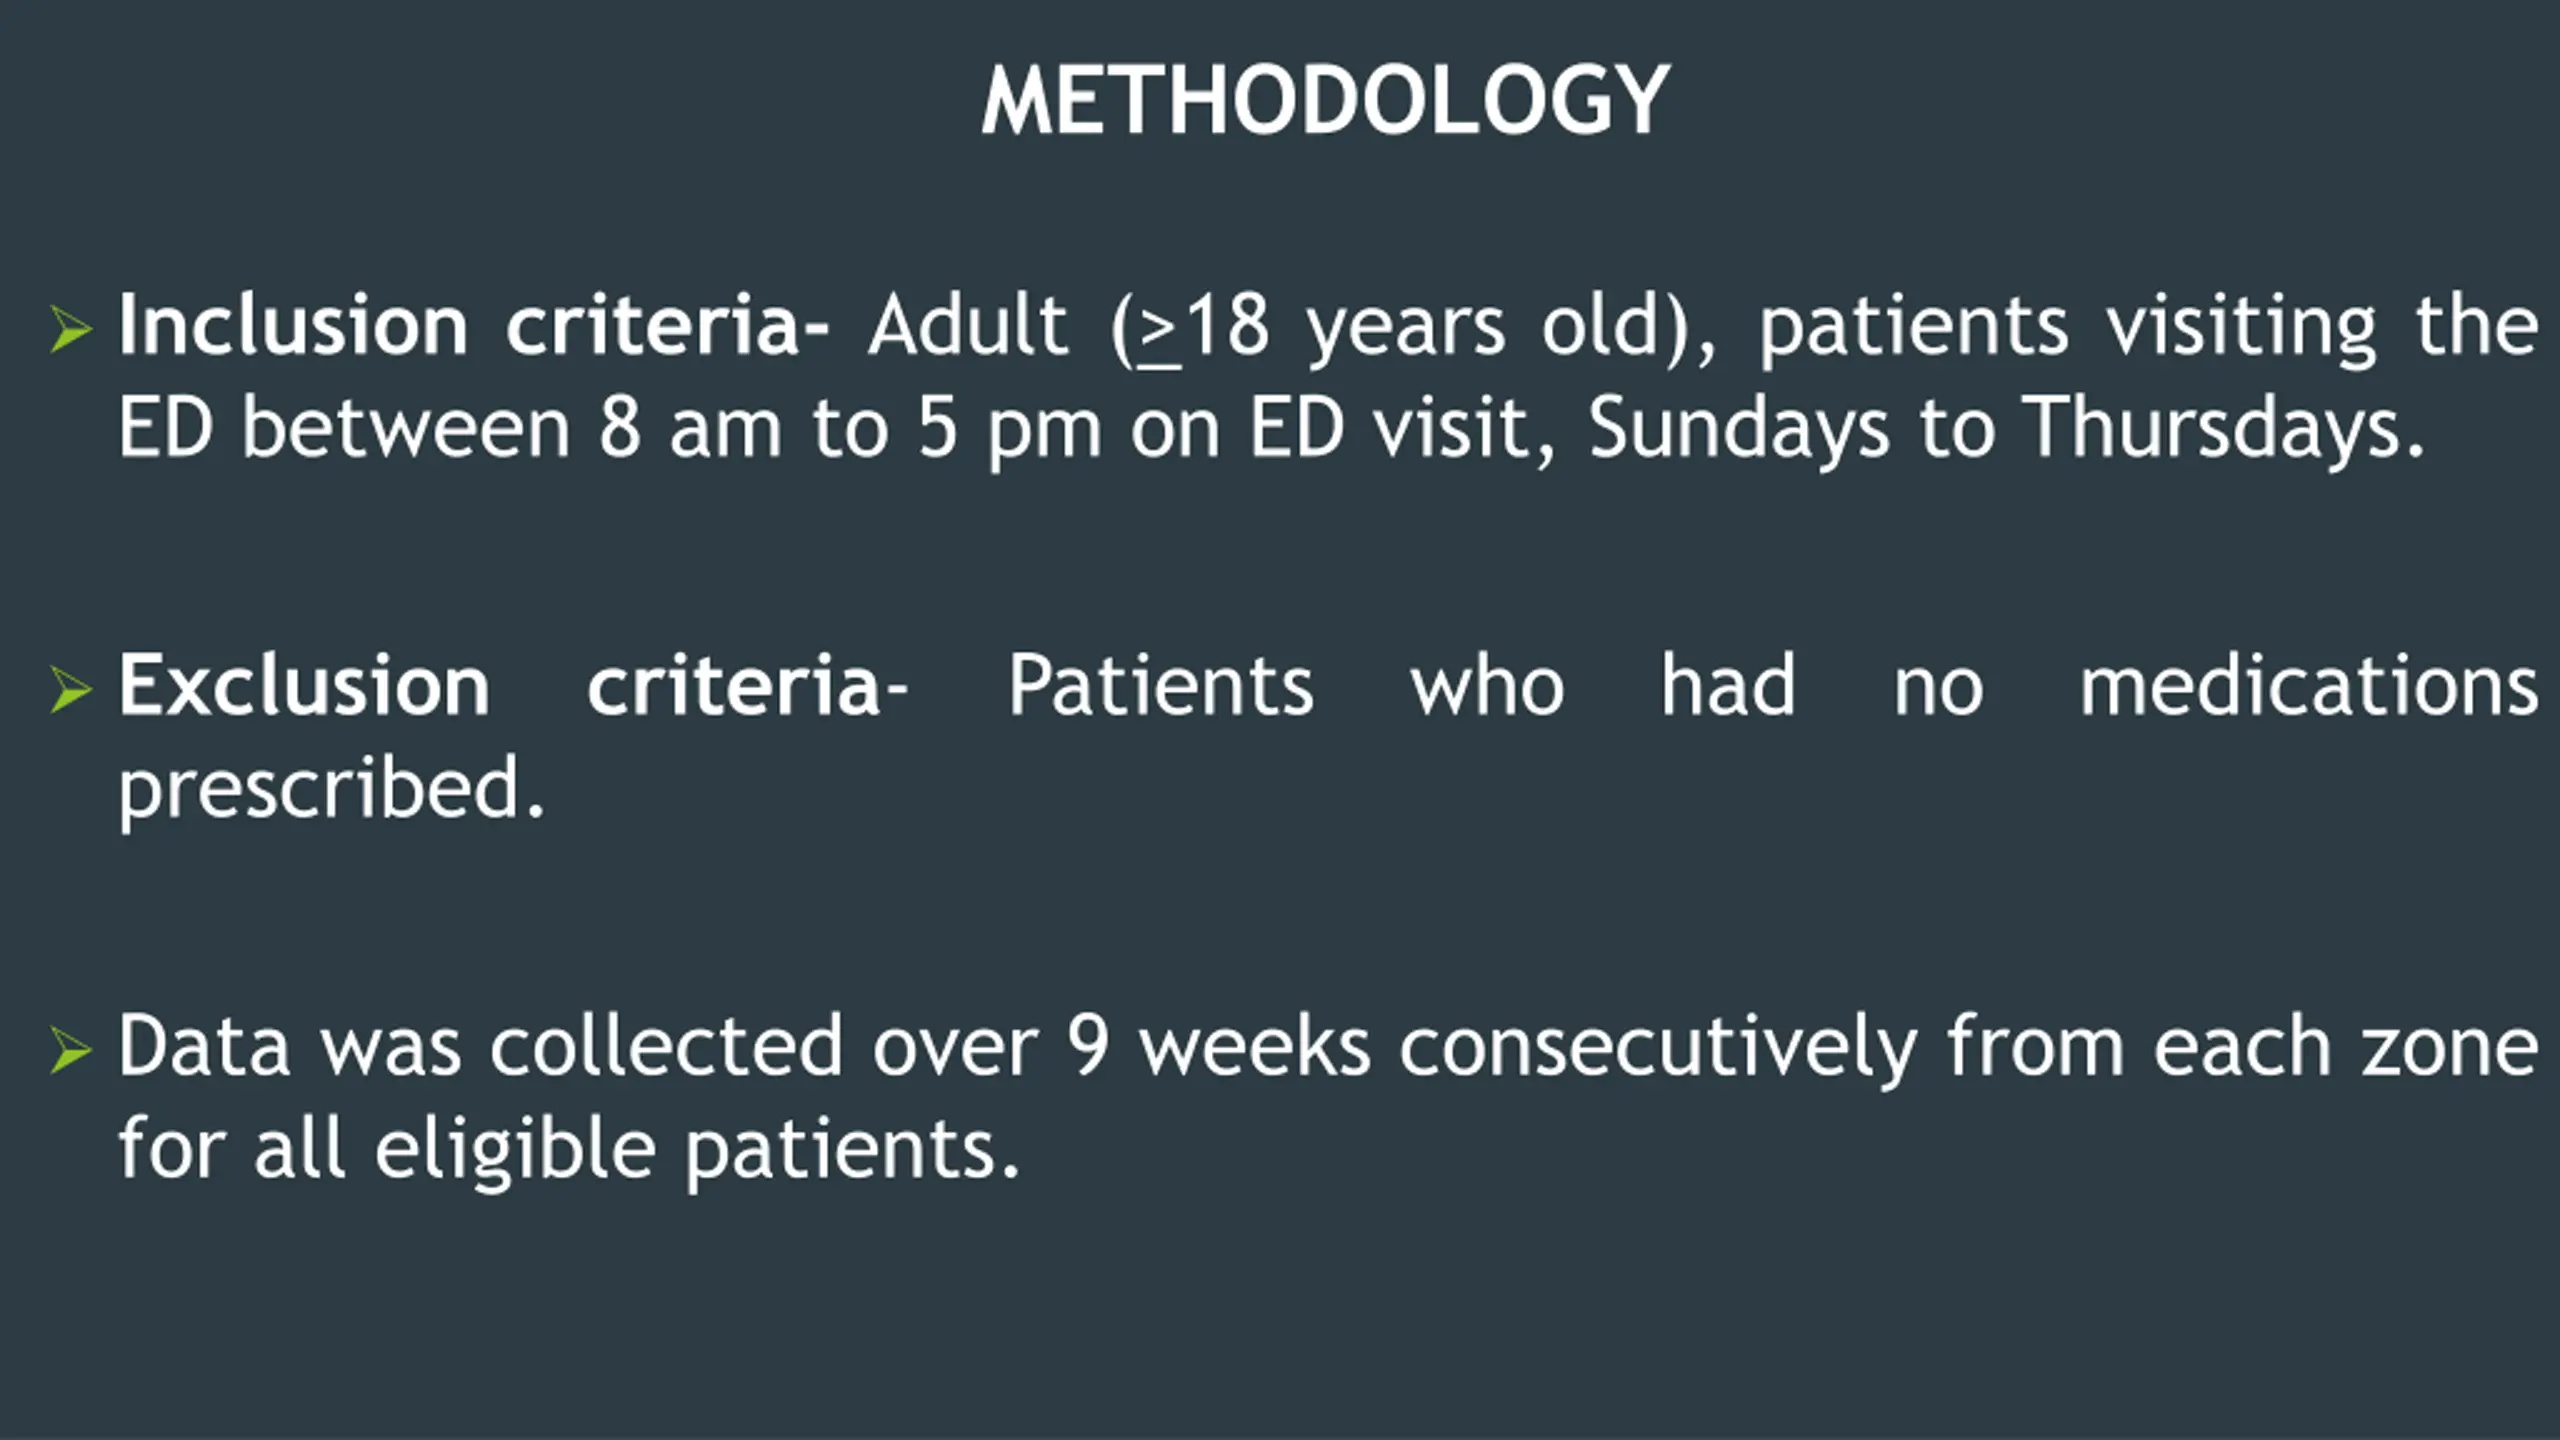Viewport: 2560px width, 1440px height.
Task: Click the green arrow bullet beside Data was collected
Action: [71, 1050]
